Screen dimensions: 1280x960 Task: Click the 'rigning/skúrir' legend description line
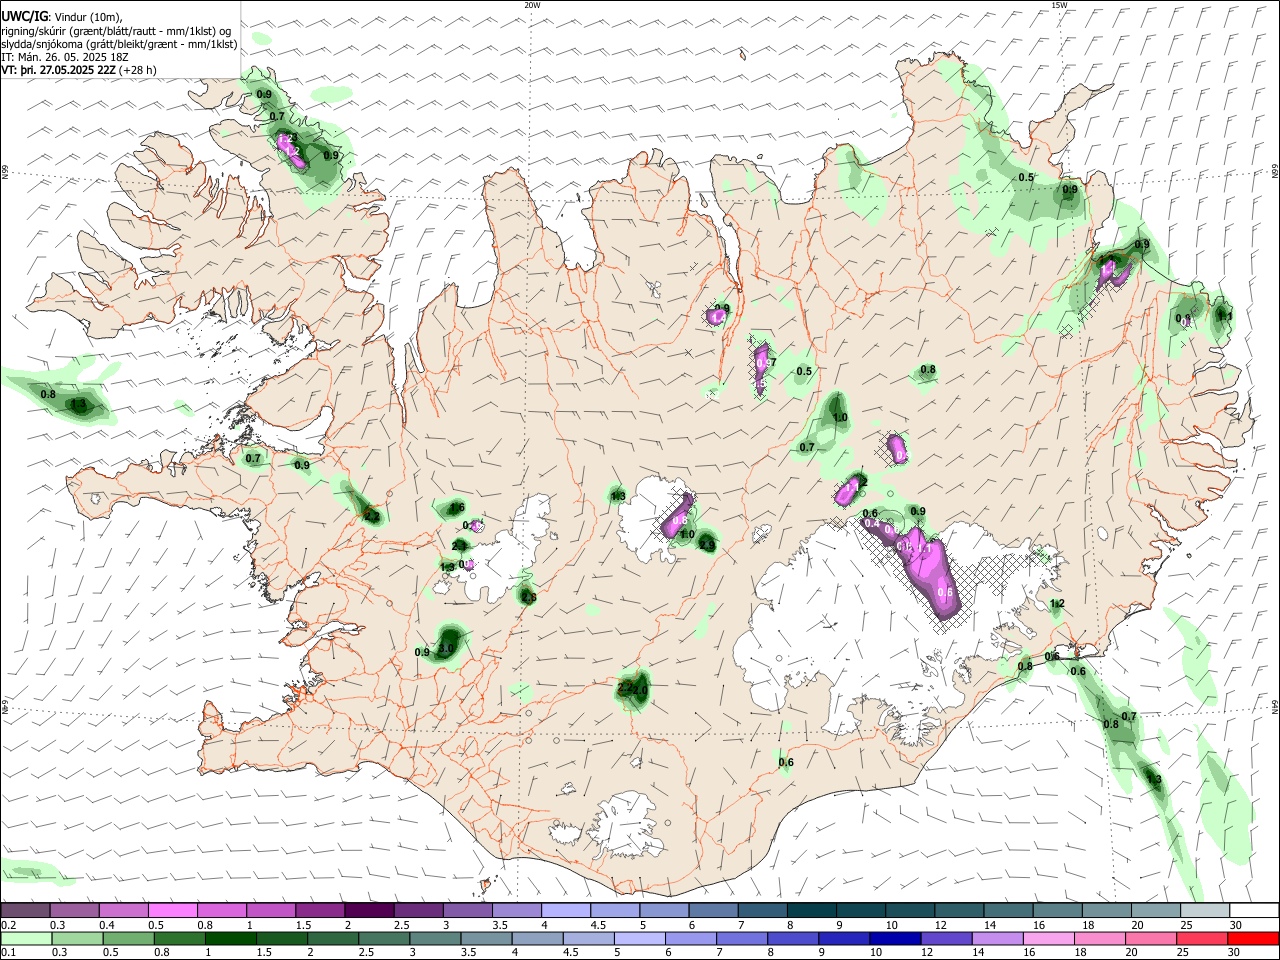click(117, 31)
